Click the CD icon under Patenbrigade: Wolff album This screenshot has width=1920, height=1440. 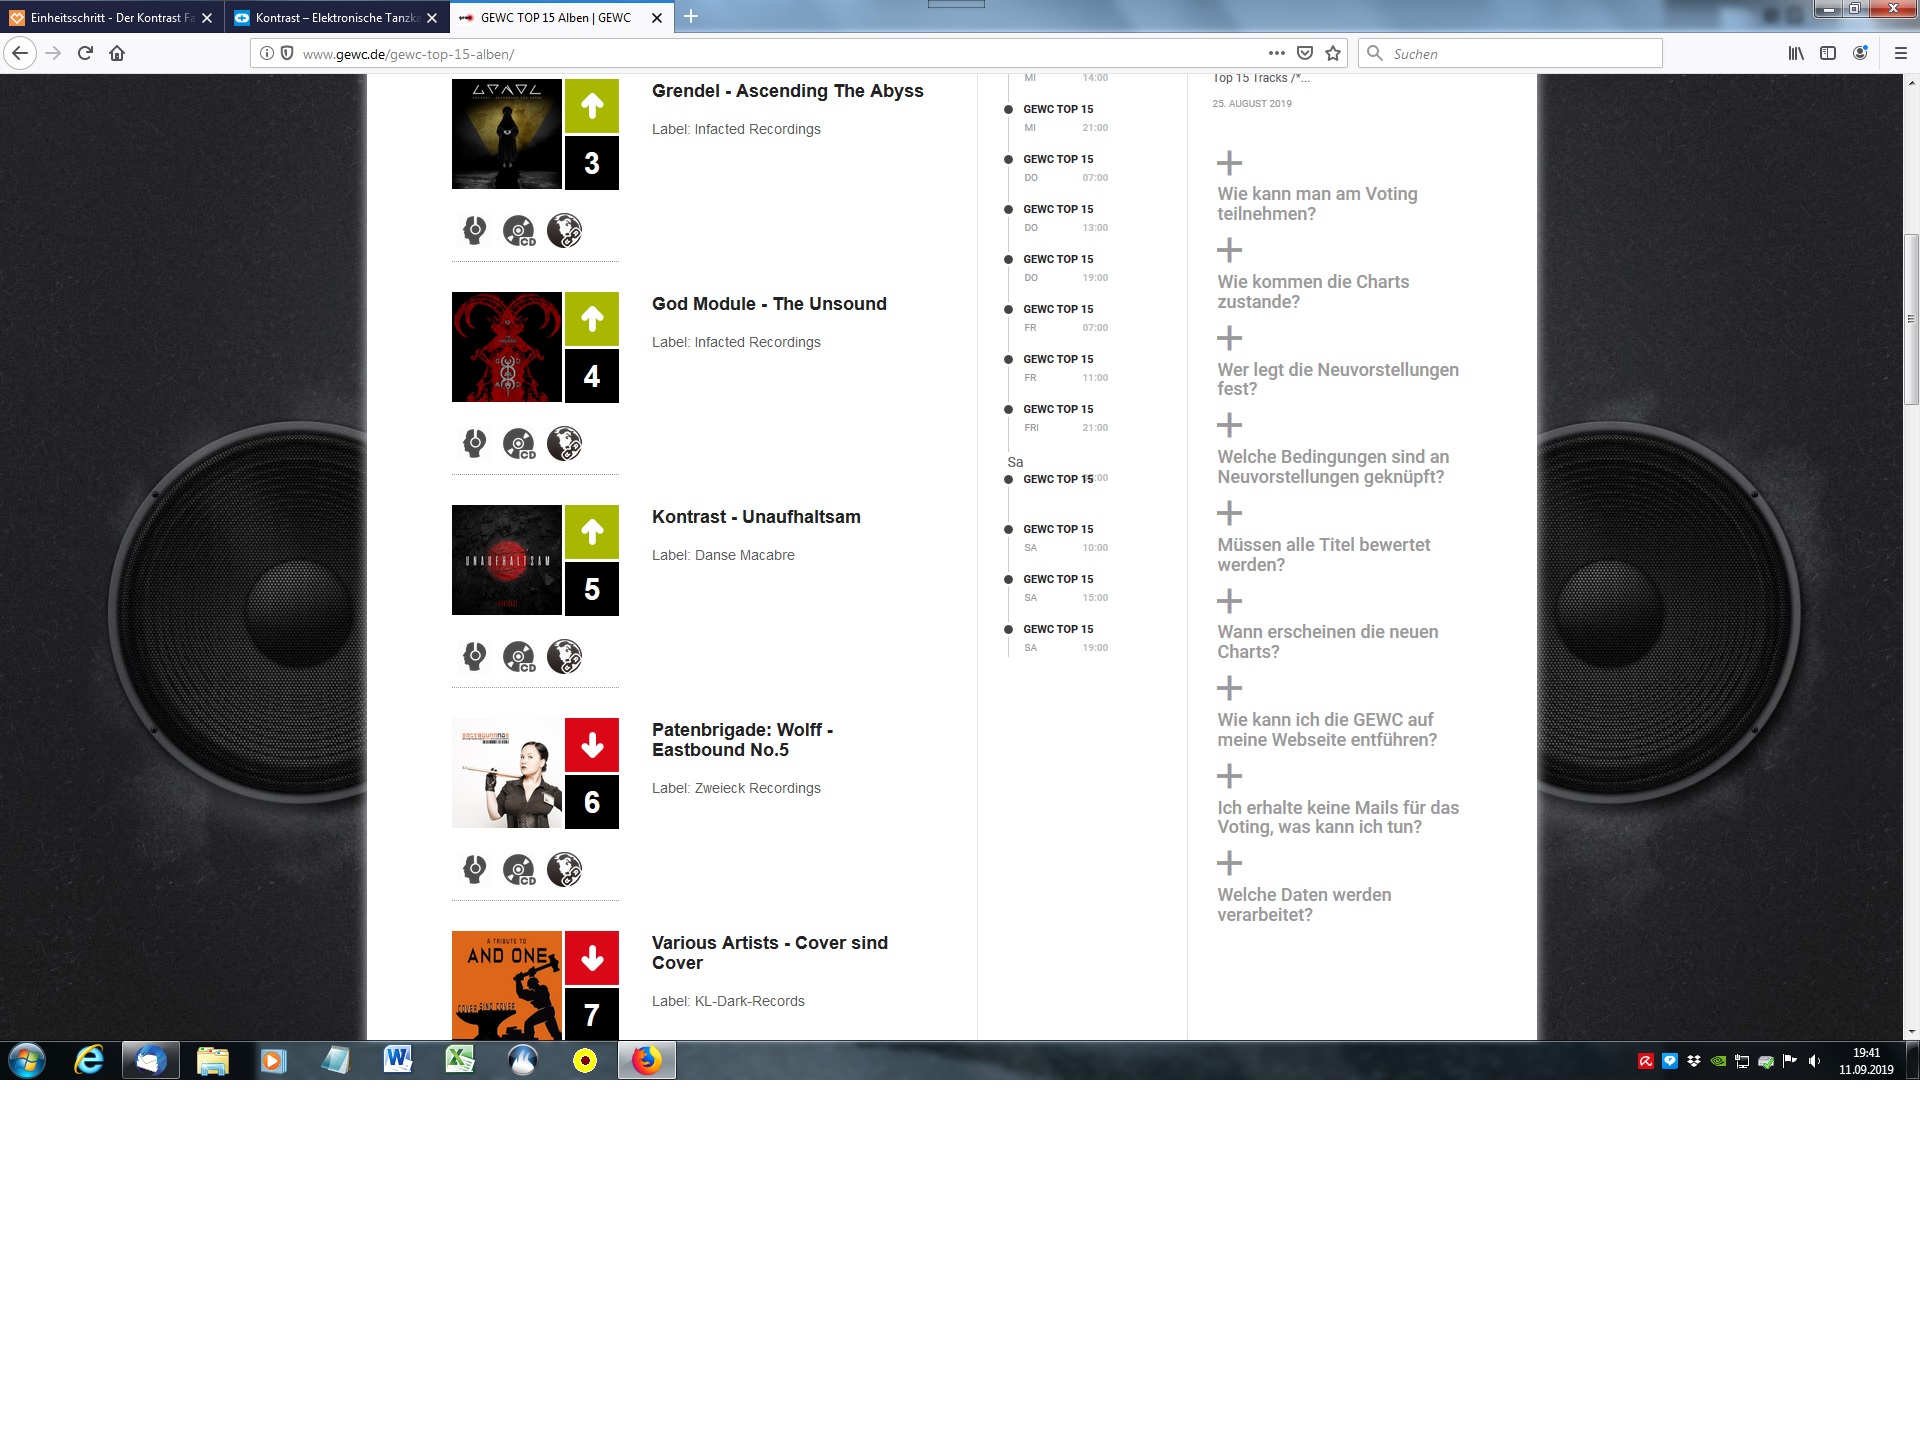(519, 870)
